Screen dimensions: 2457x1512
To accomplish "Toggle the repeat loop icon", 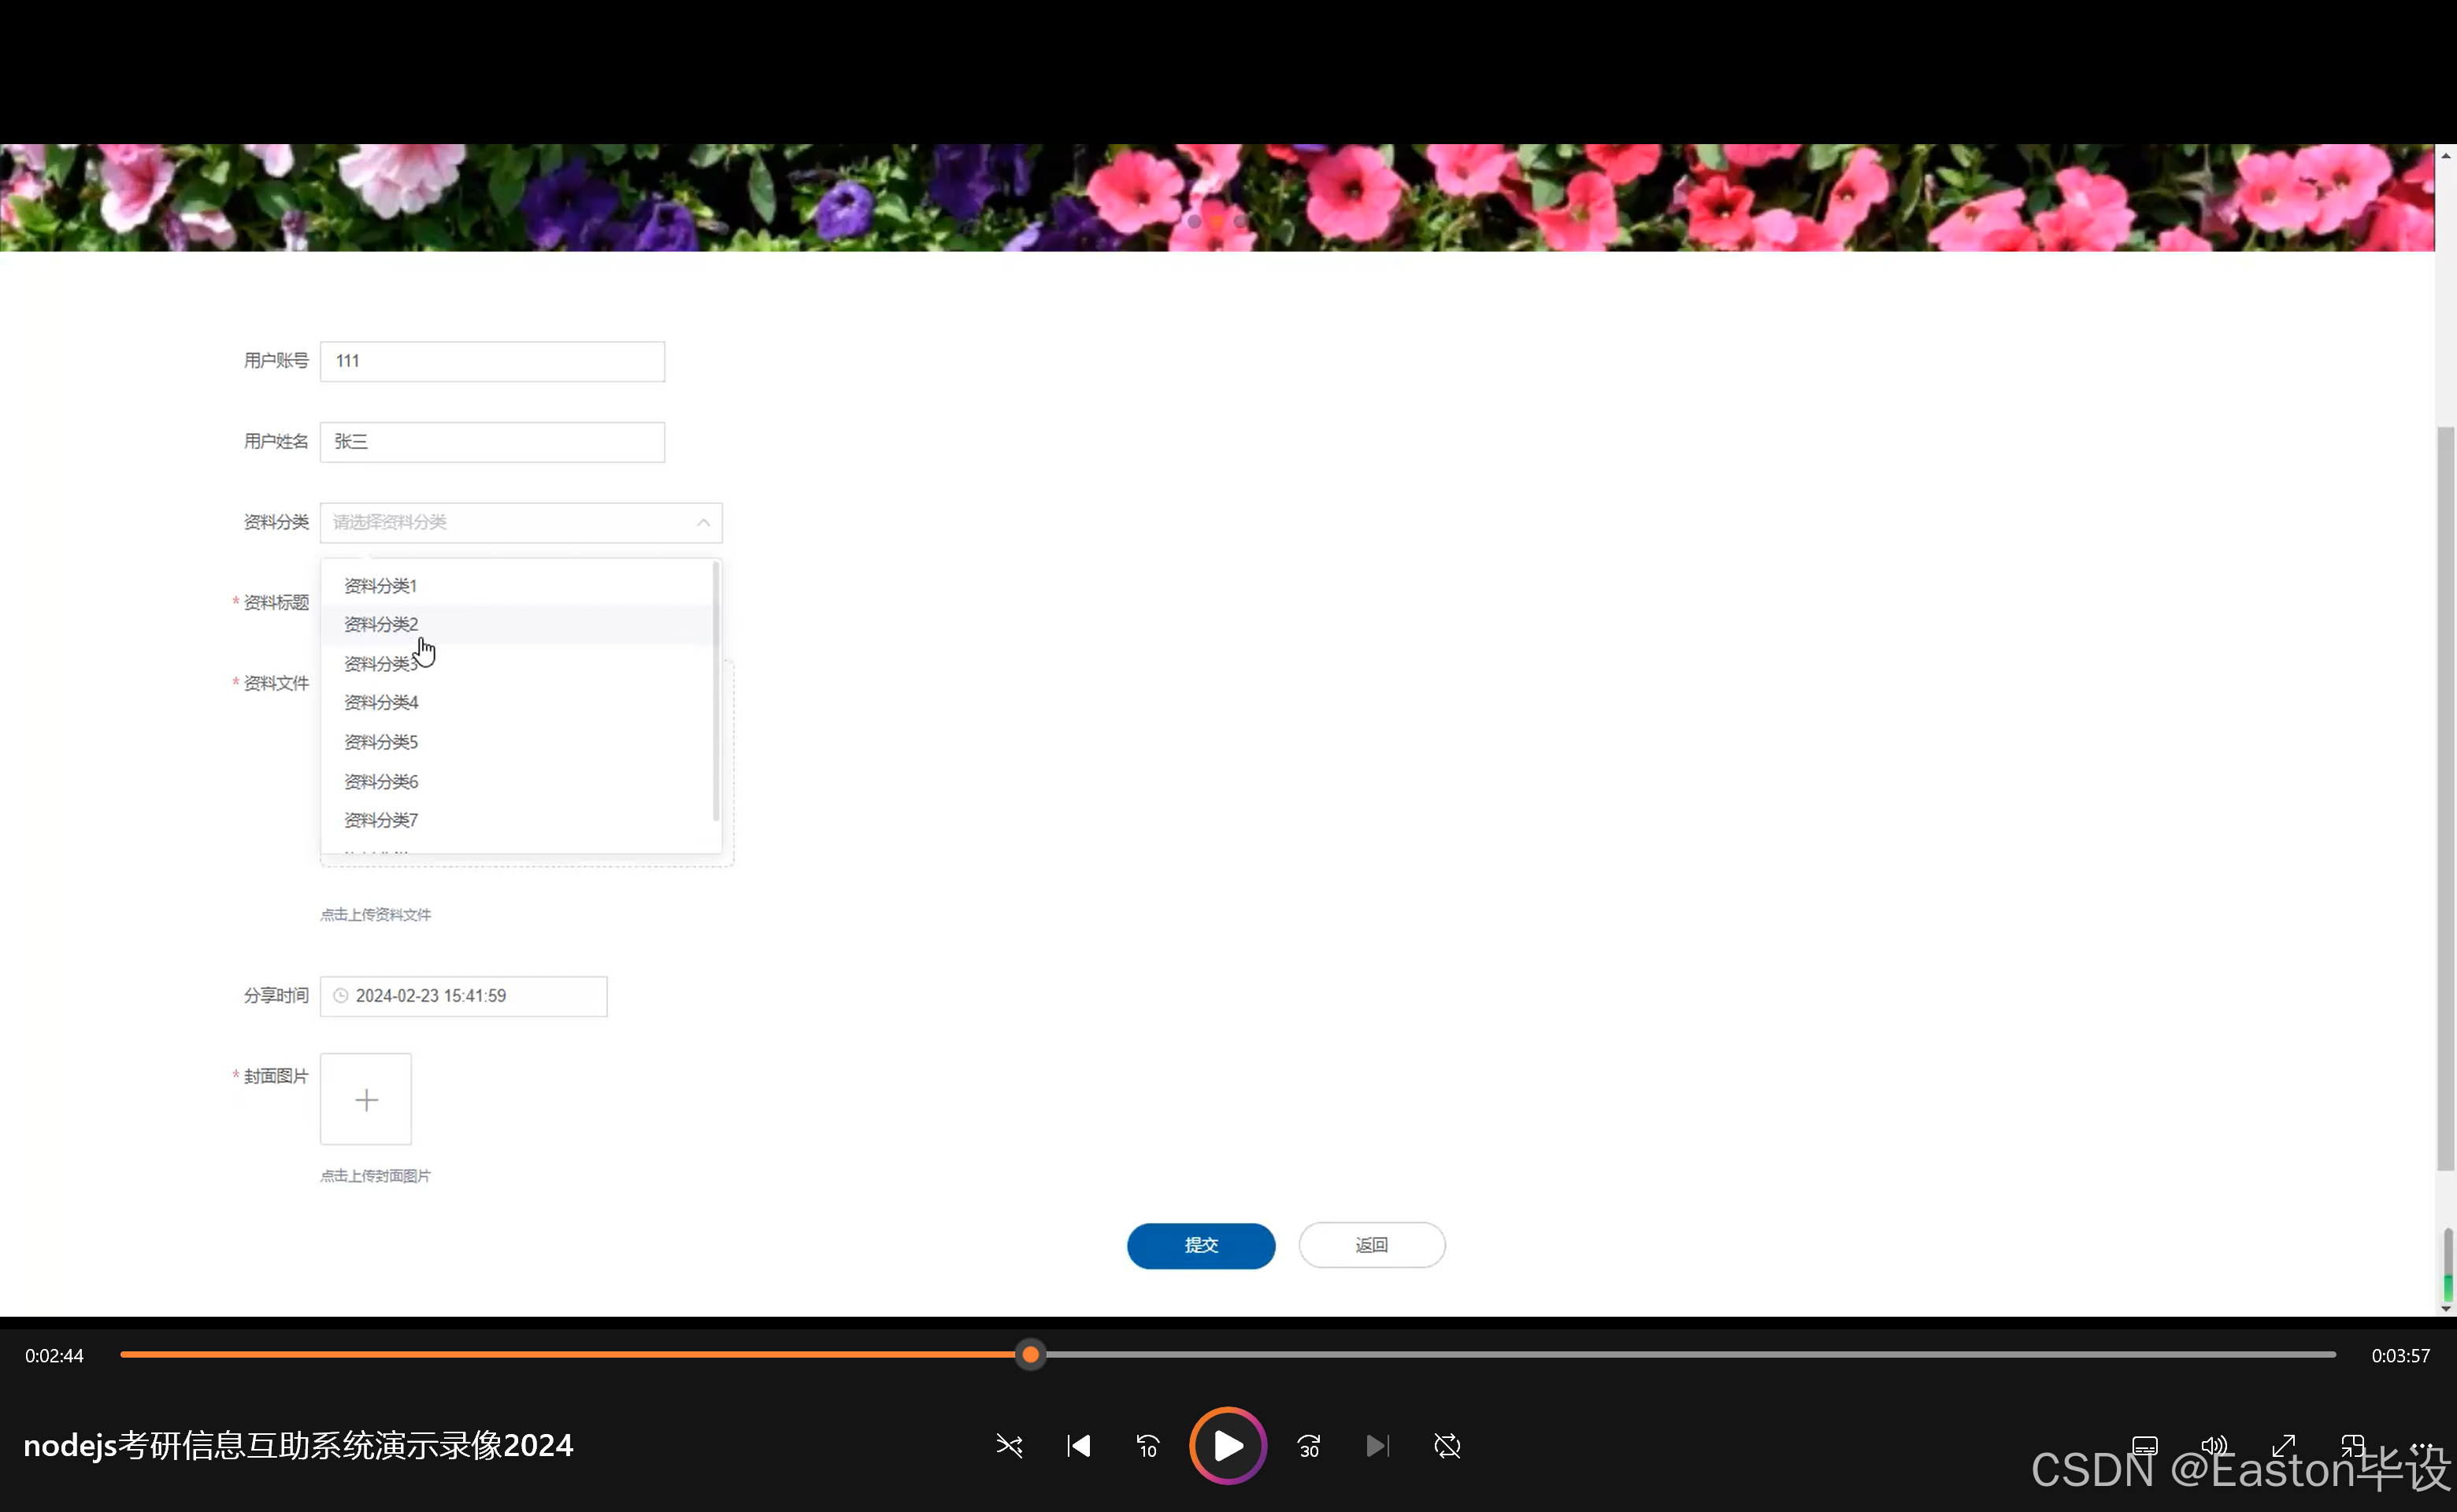I will [1447, 1446].
